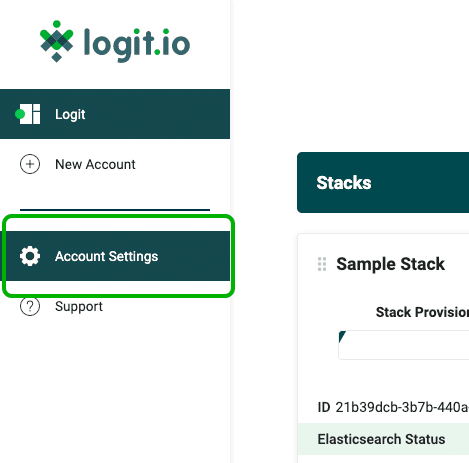Click the ID label in stack card
The height and width of the screenshot is (463, 469).
coord(324,407)
